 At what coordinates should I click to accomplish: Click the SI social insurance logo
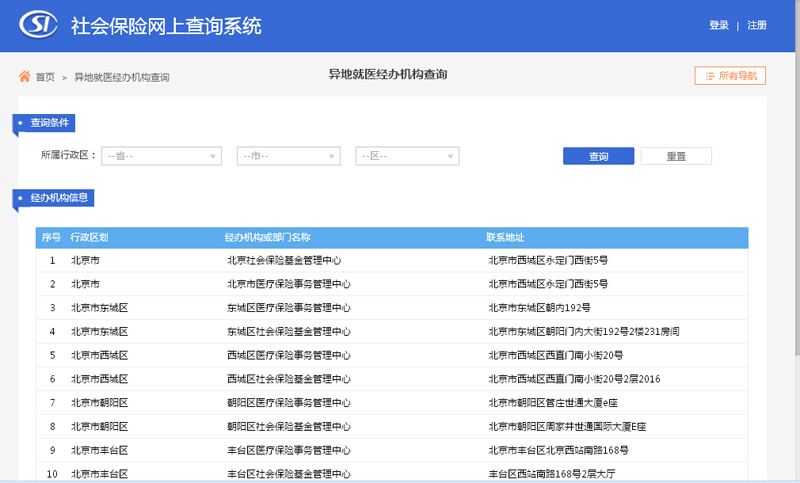click(39, 25)
